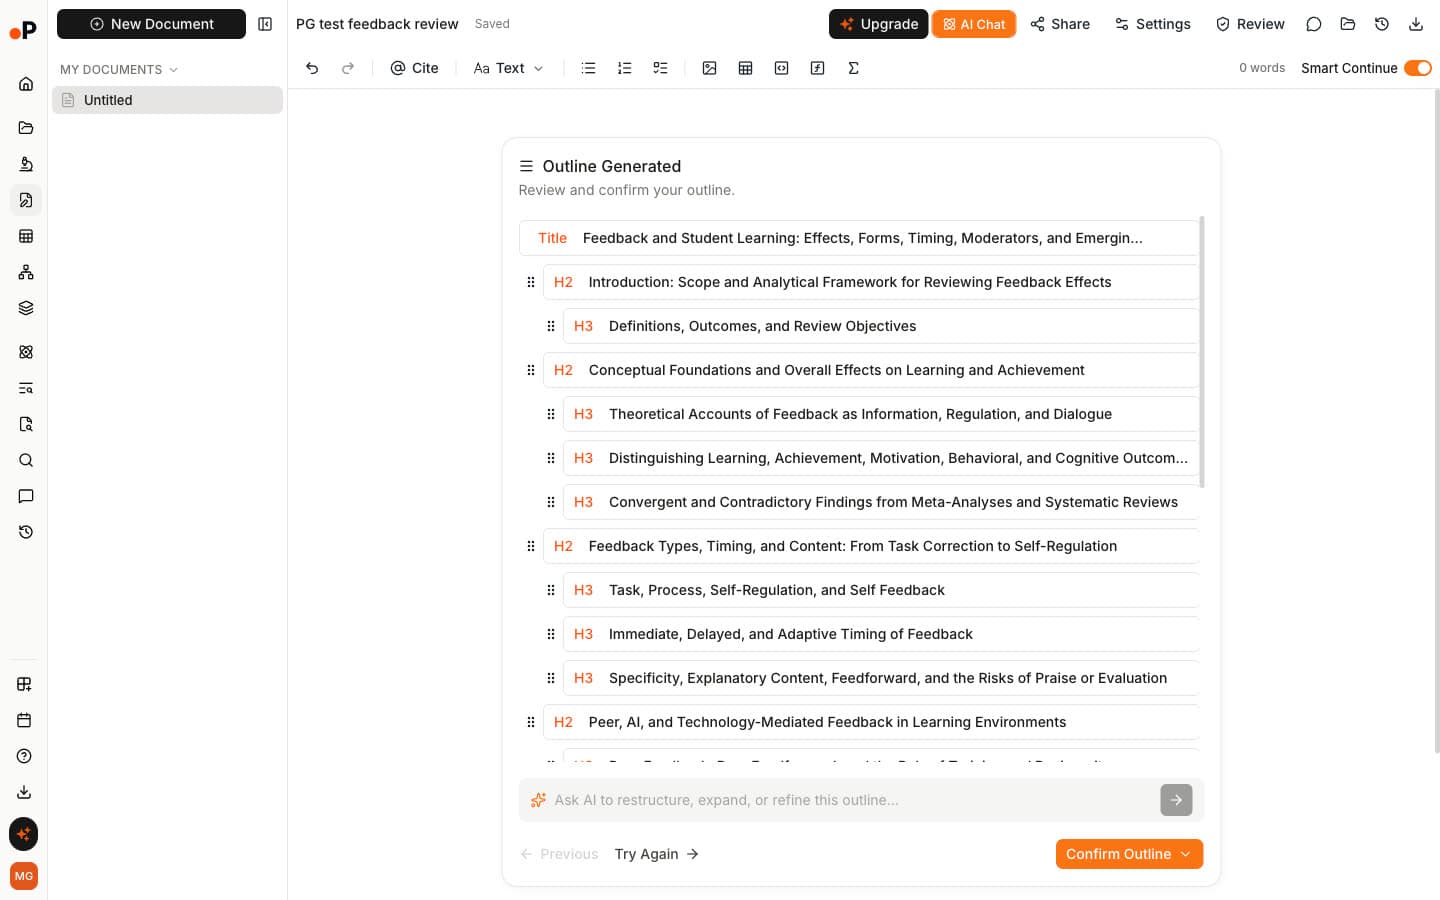Click send arrow in AI prompt box

(1176, 800)
